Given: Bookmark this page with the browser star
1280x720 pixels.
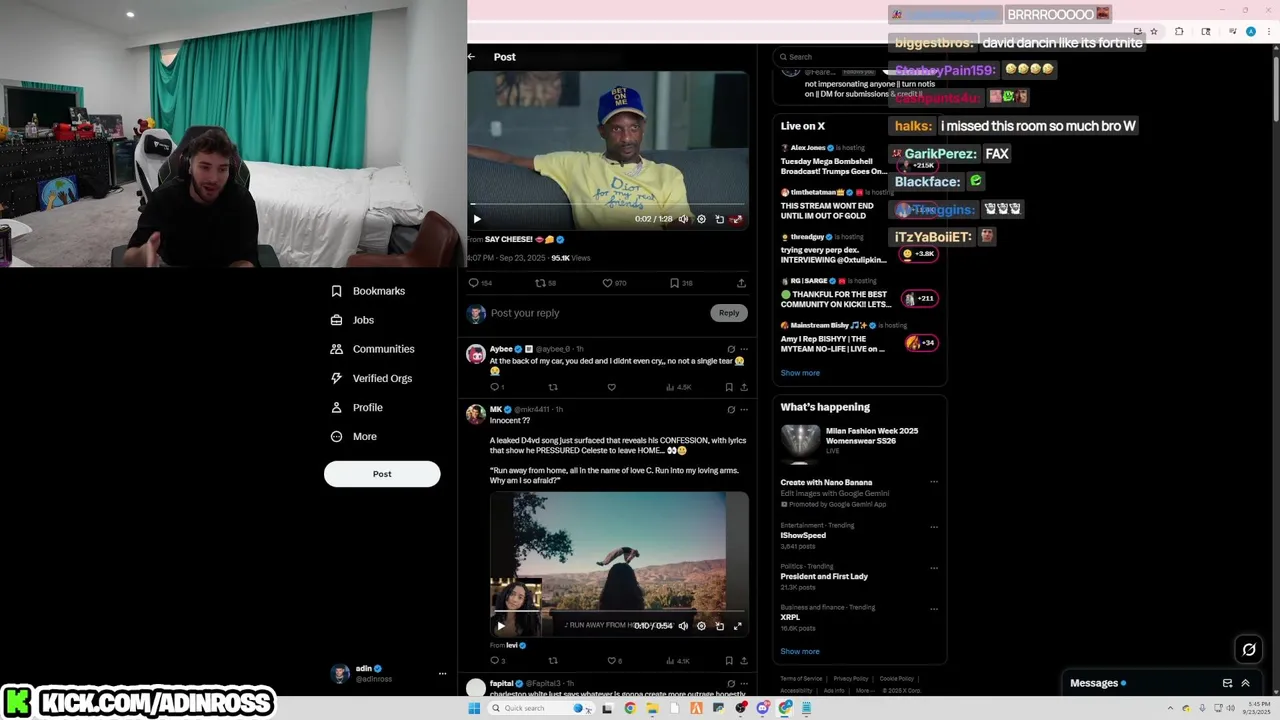Looking at the screenshot, I should point(1153,32).
